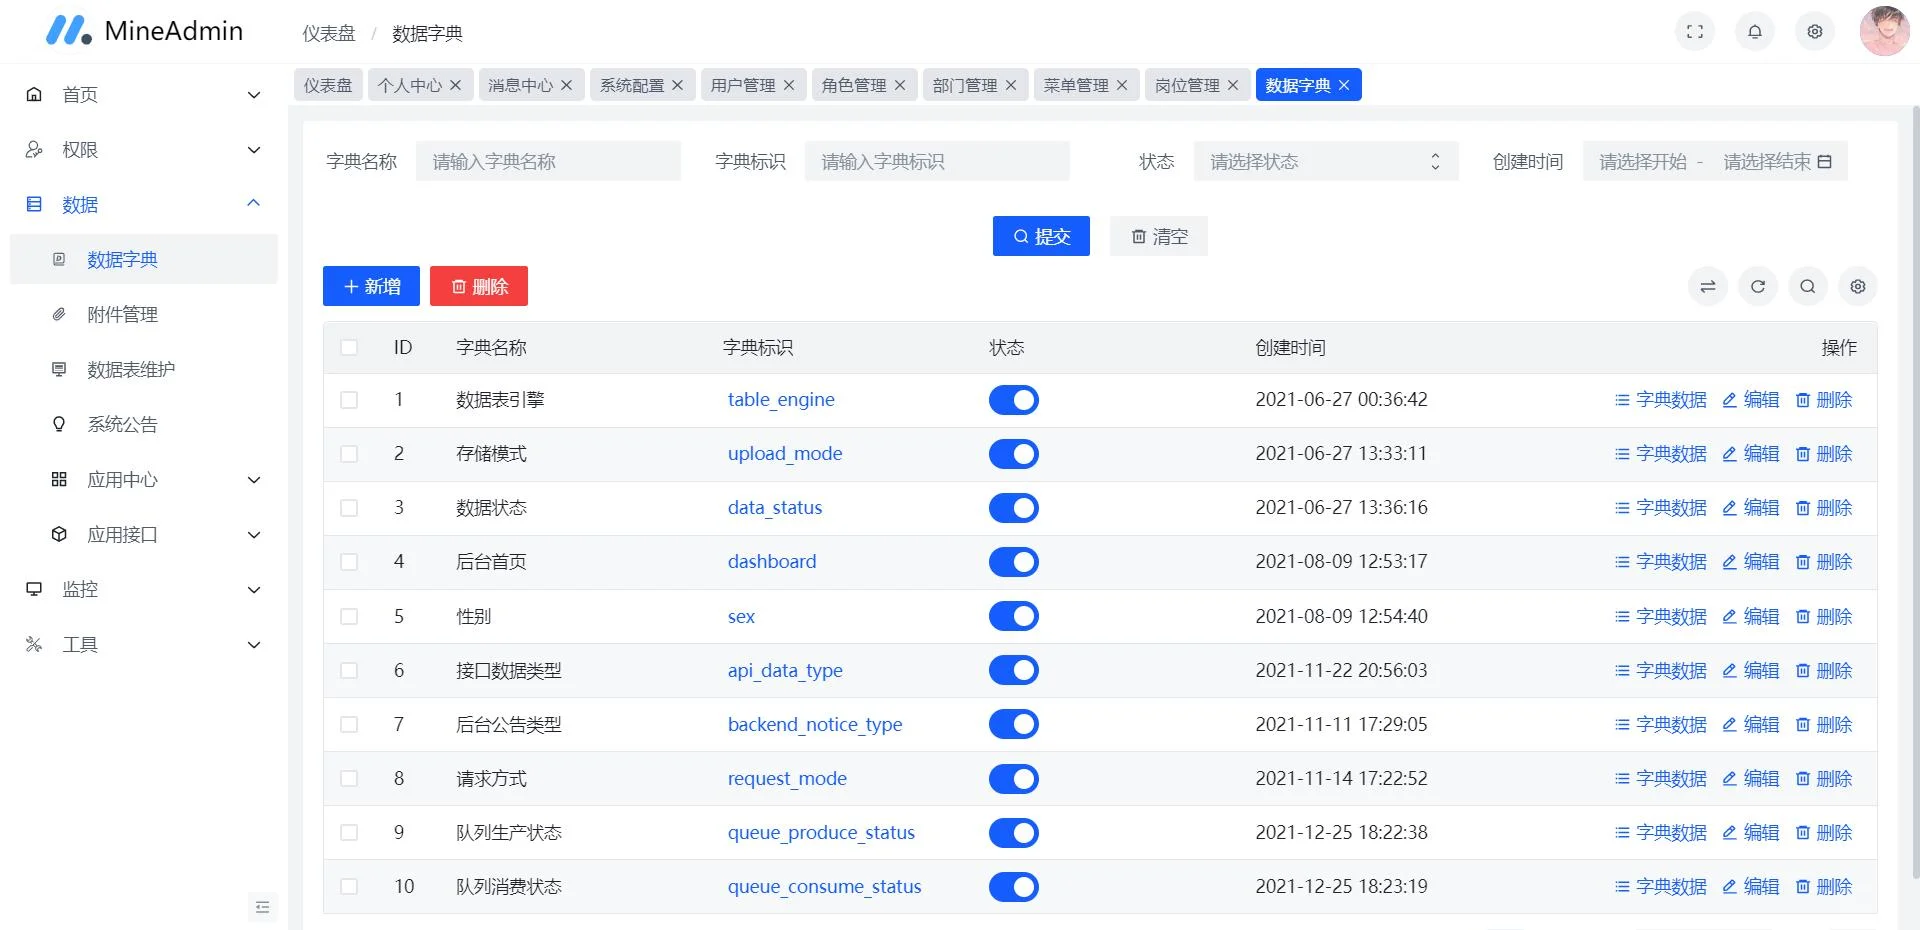Open the 请选择状态 dropdown

(1325, 161)
